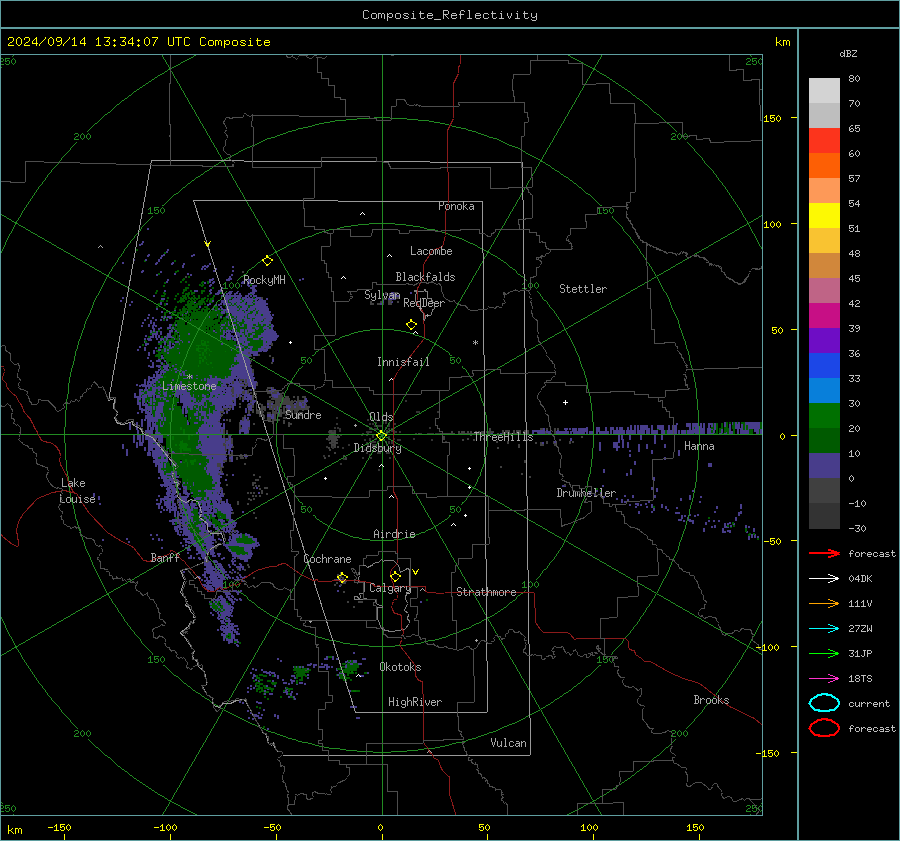This screenshot has height=841, width=900.
Task: Click the magenta 39-42 dBZ swatch
Action: pos(824,316)
